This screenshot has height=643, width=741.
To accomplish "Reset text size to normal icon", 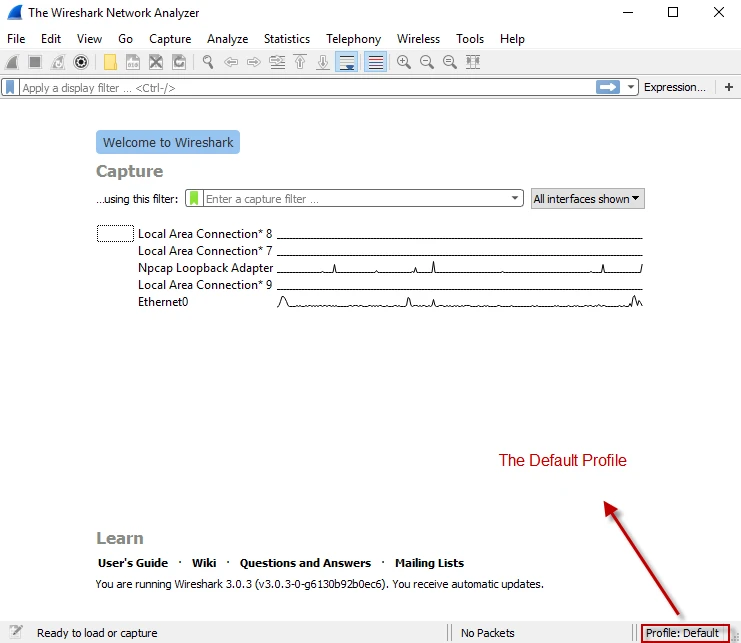I will click(x=450, y=62).
